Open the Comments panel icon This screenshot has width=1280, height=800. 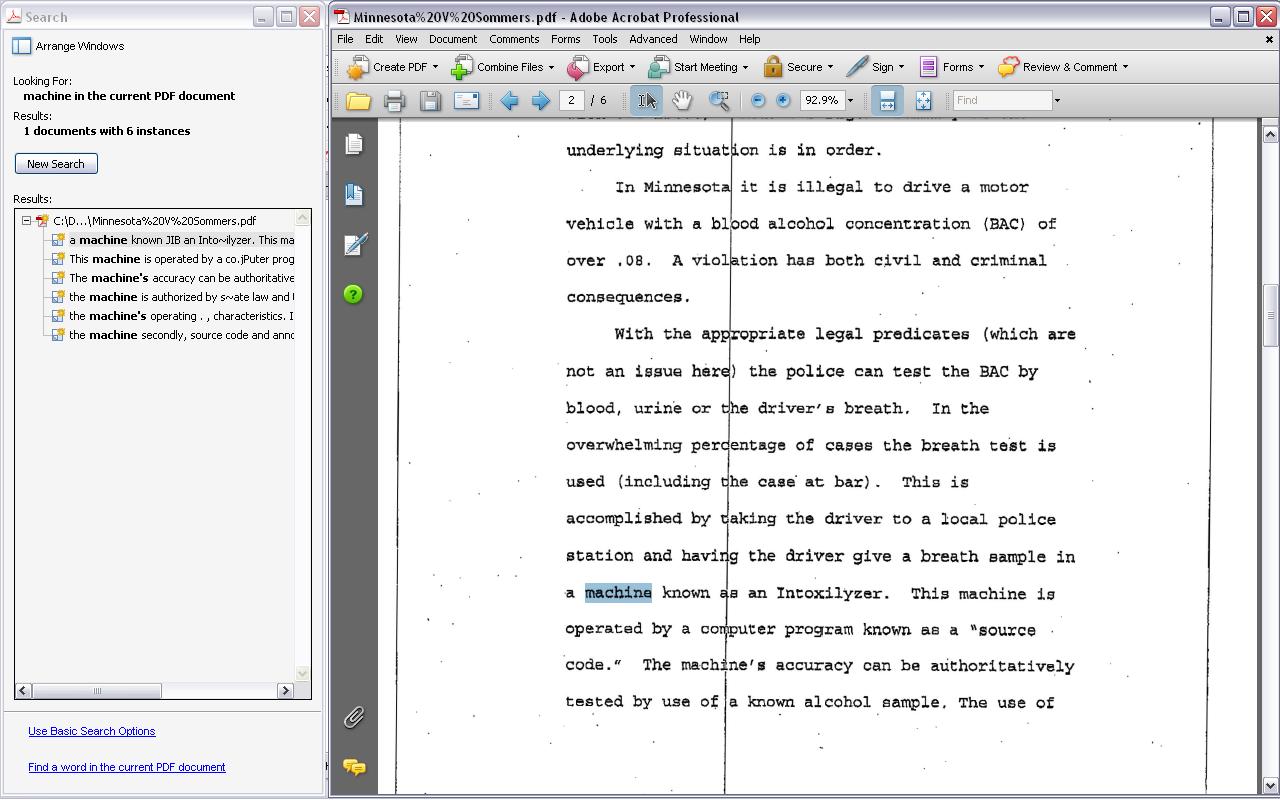(x=354, y=767)
